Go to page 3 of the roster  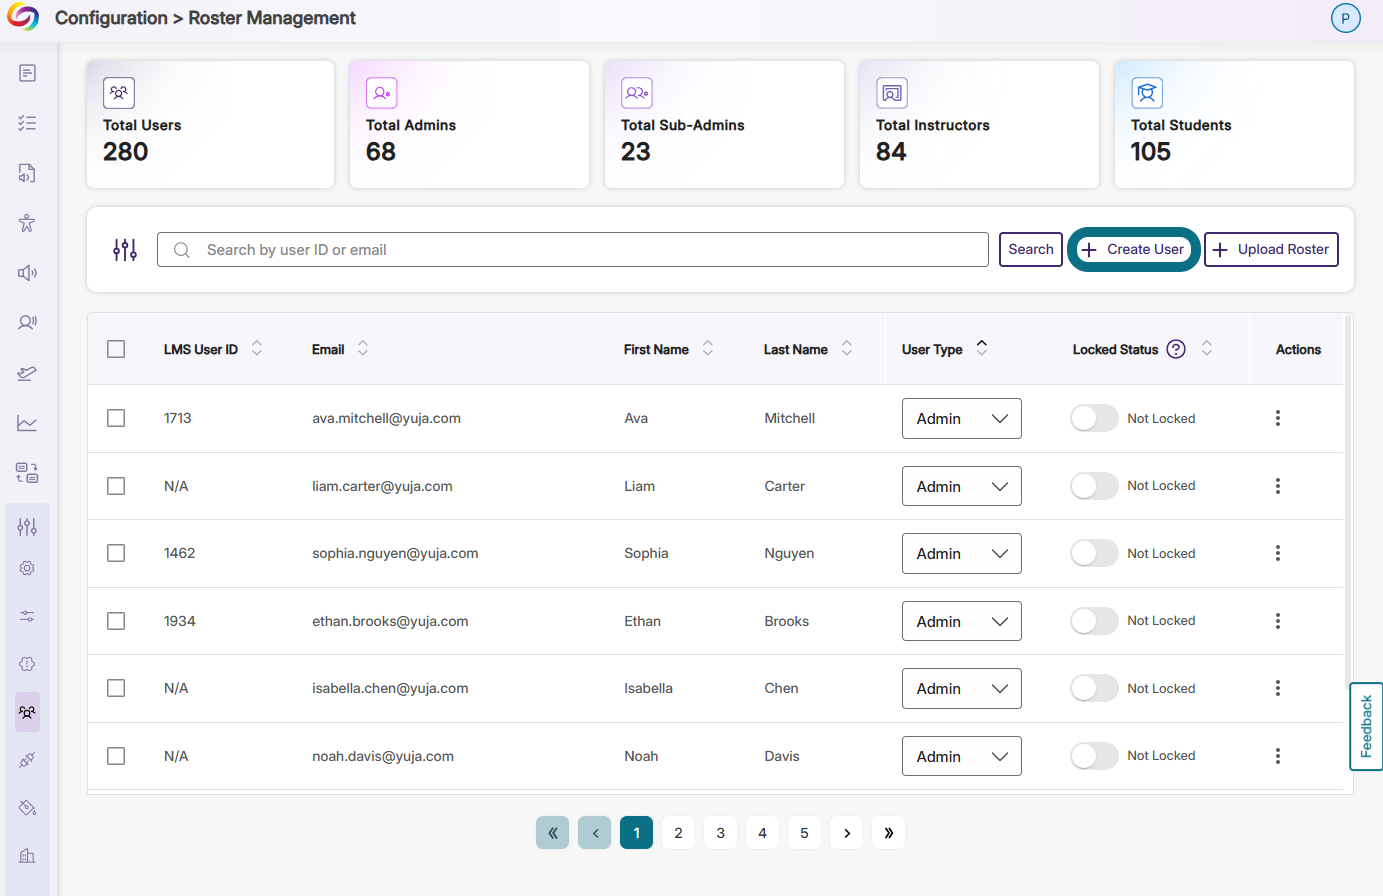pyautogui.click(x=720, y=833)
